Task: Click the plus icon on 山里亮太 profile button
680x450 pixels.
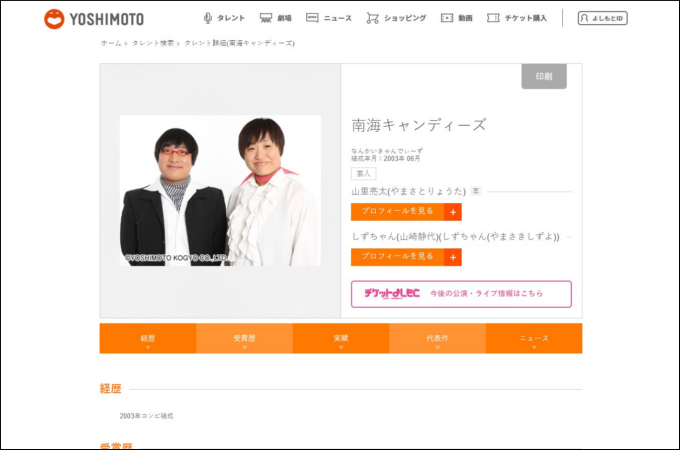Action: tap(453, 212)
